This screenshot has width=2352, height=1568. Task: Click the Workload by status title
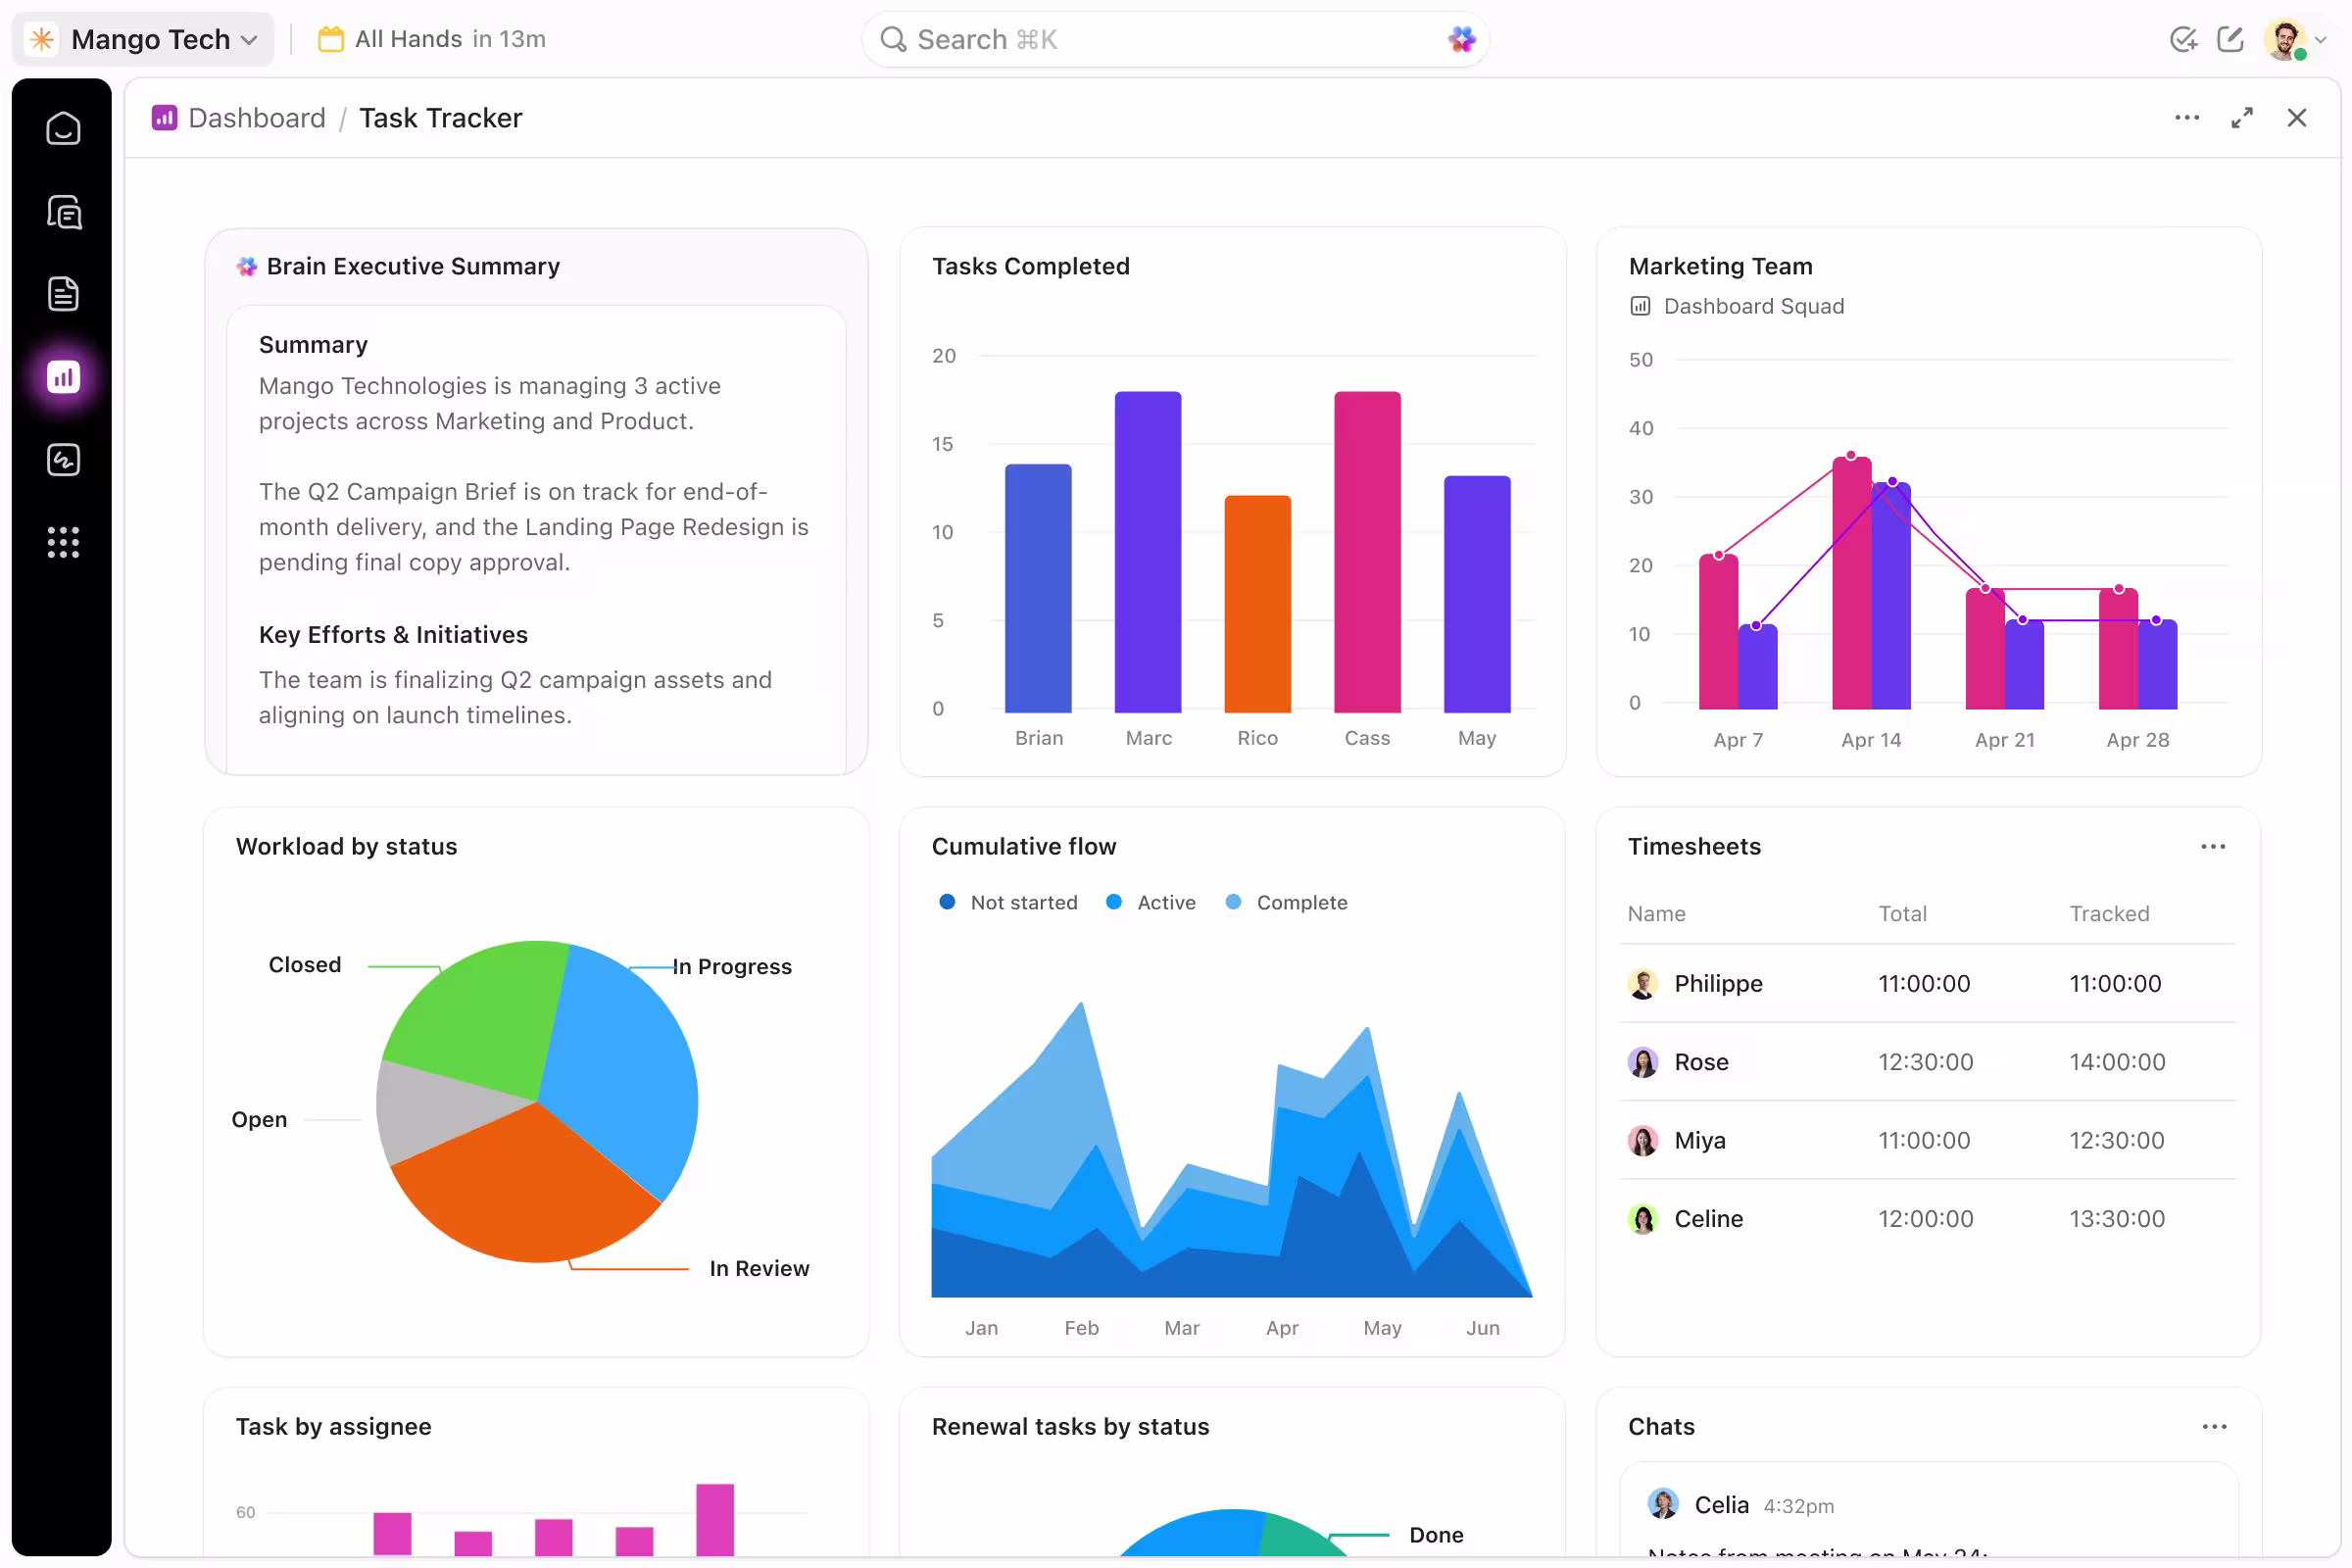[x=346, y=847]
